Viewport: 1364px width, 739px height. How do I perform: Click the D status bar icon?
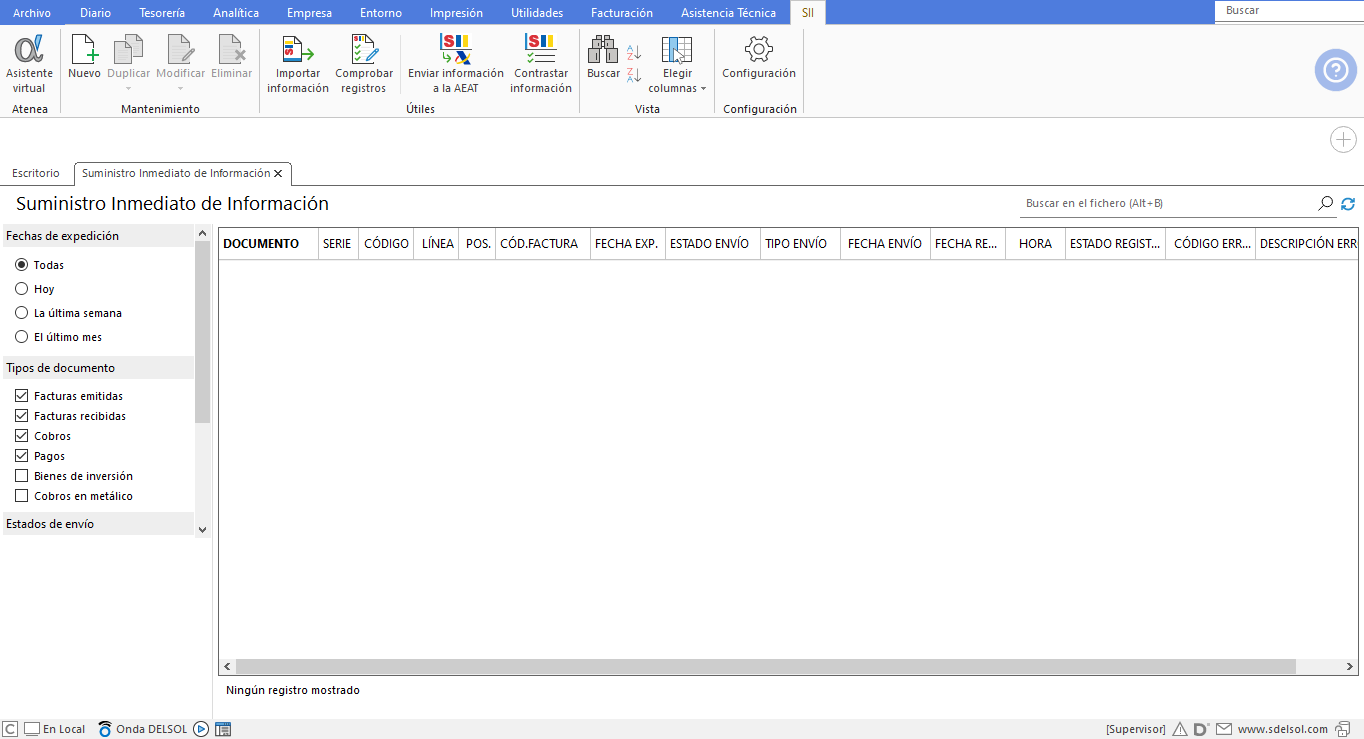[1201, 729]
